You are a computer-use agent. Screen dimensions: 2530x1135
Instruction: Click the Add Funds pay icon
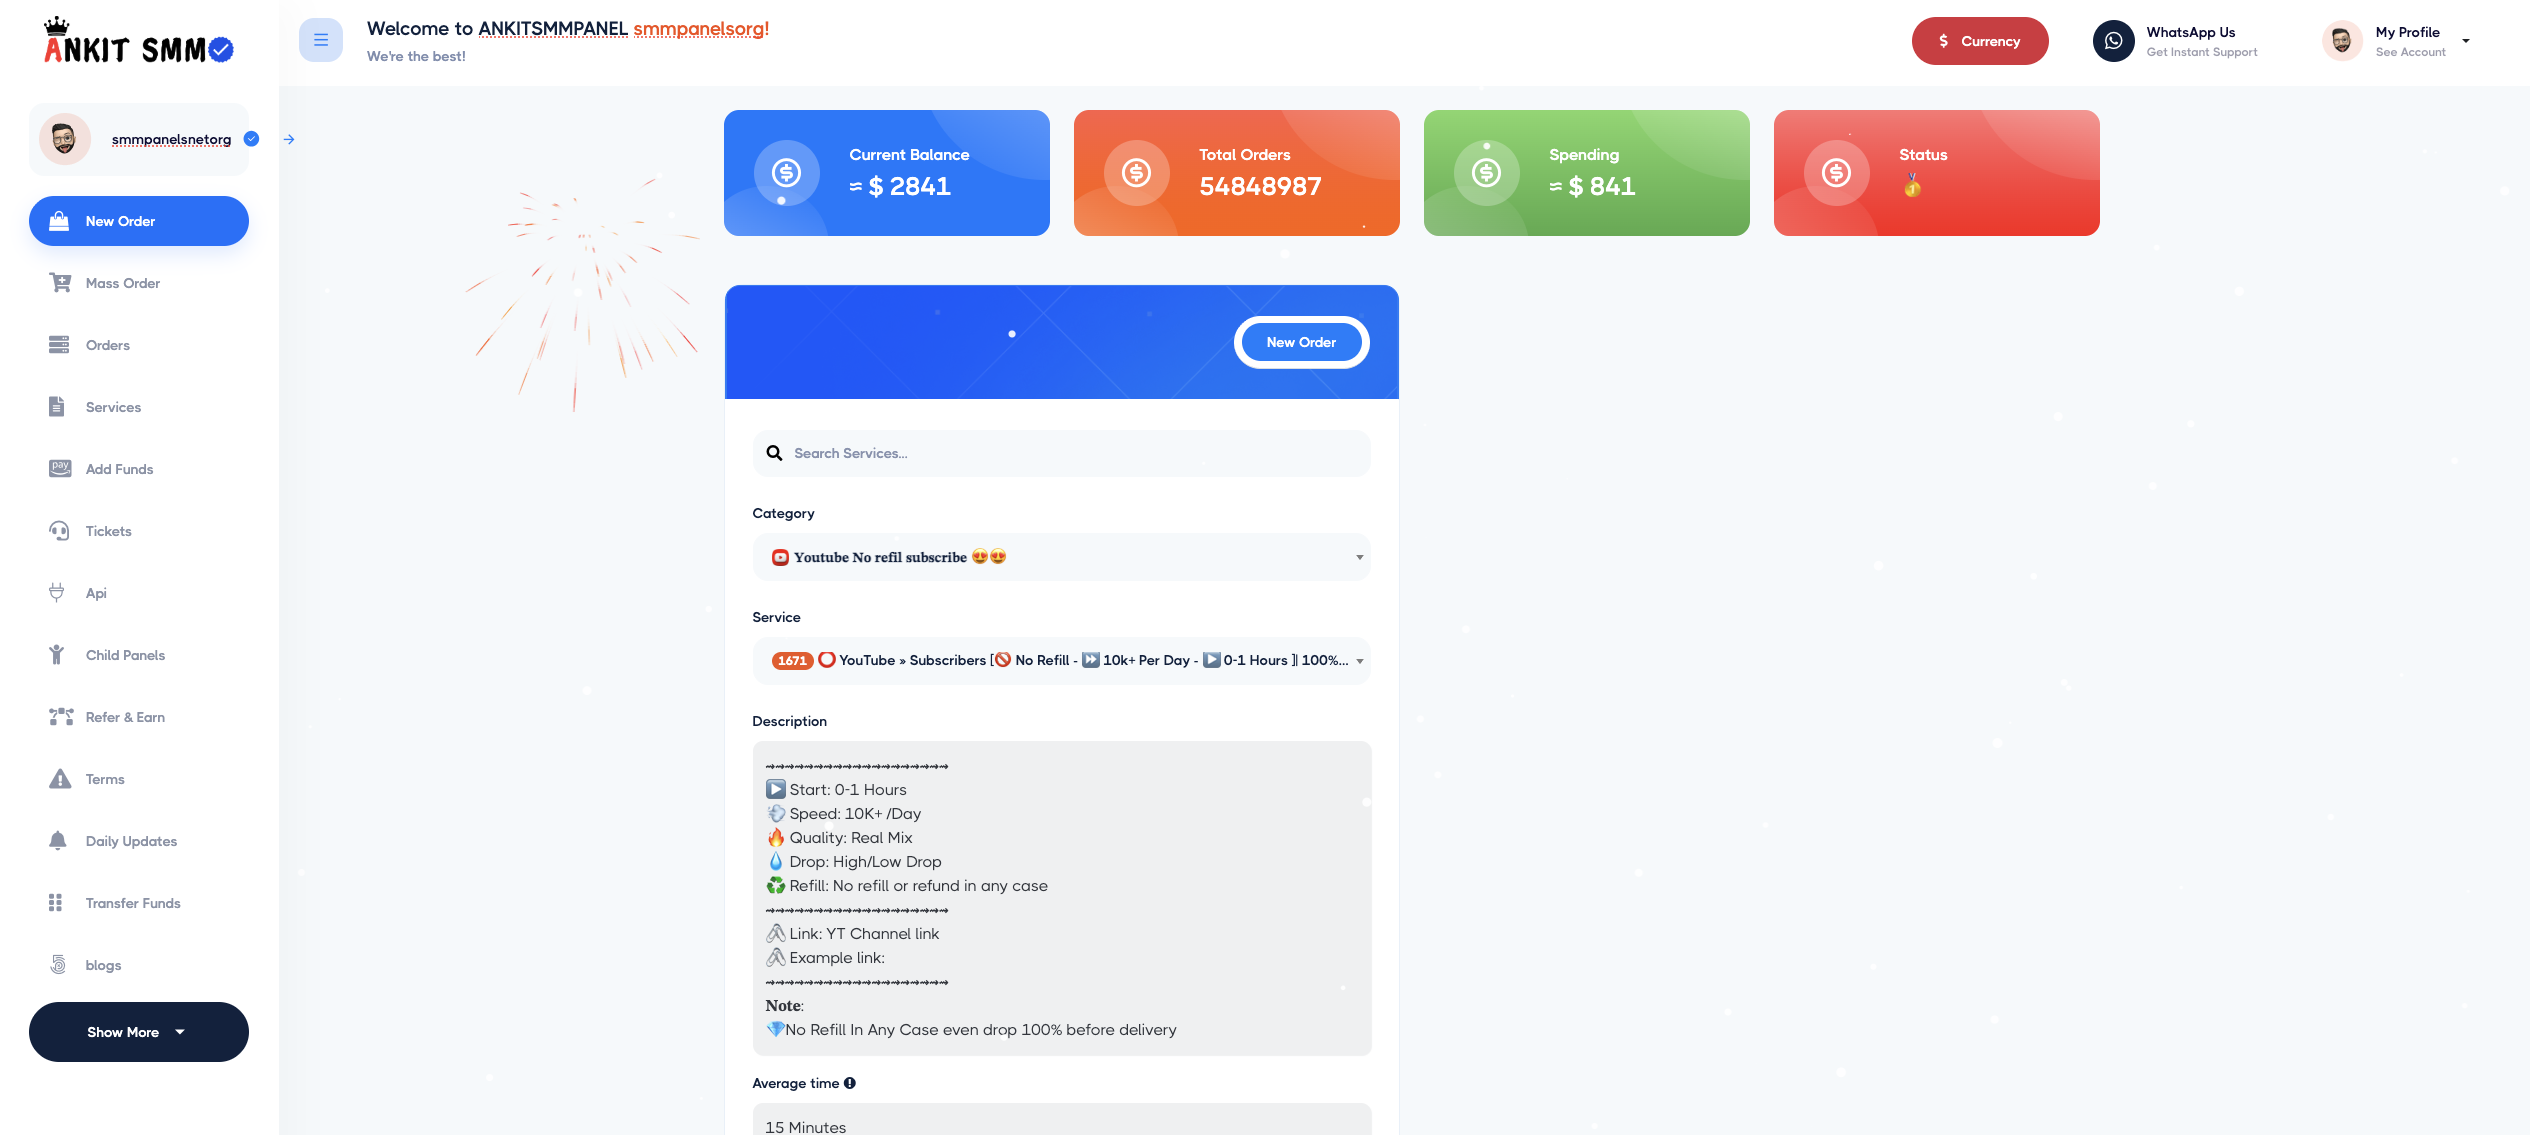pyautogui.click(x=60, y=468)
